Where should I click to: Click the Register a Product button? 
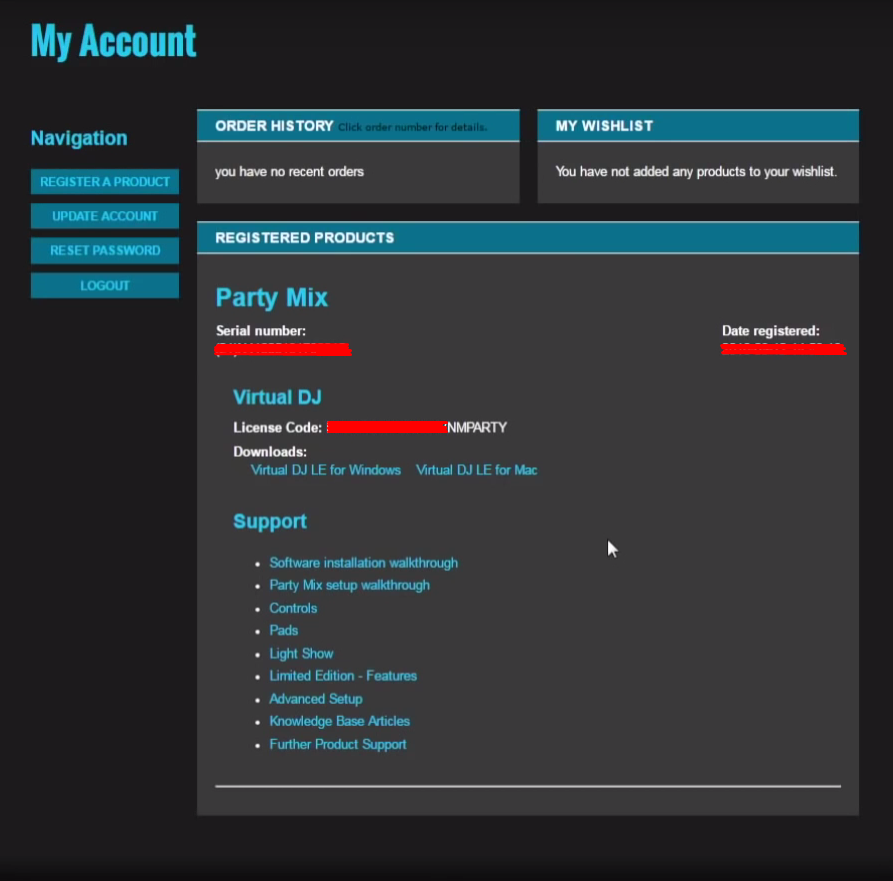(x=105, y=182)
